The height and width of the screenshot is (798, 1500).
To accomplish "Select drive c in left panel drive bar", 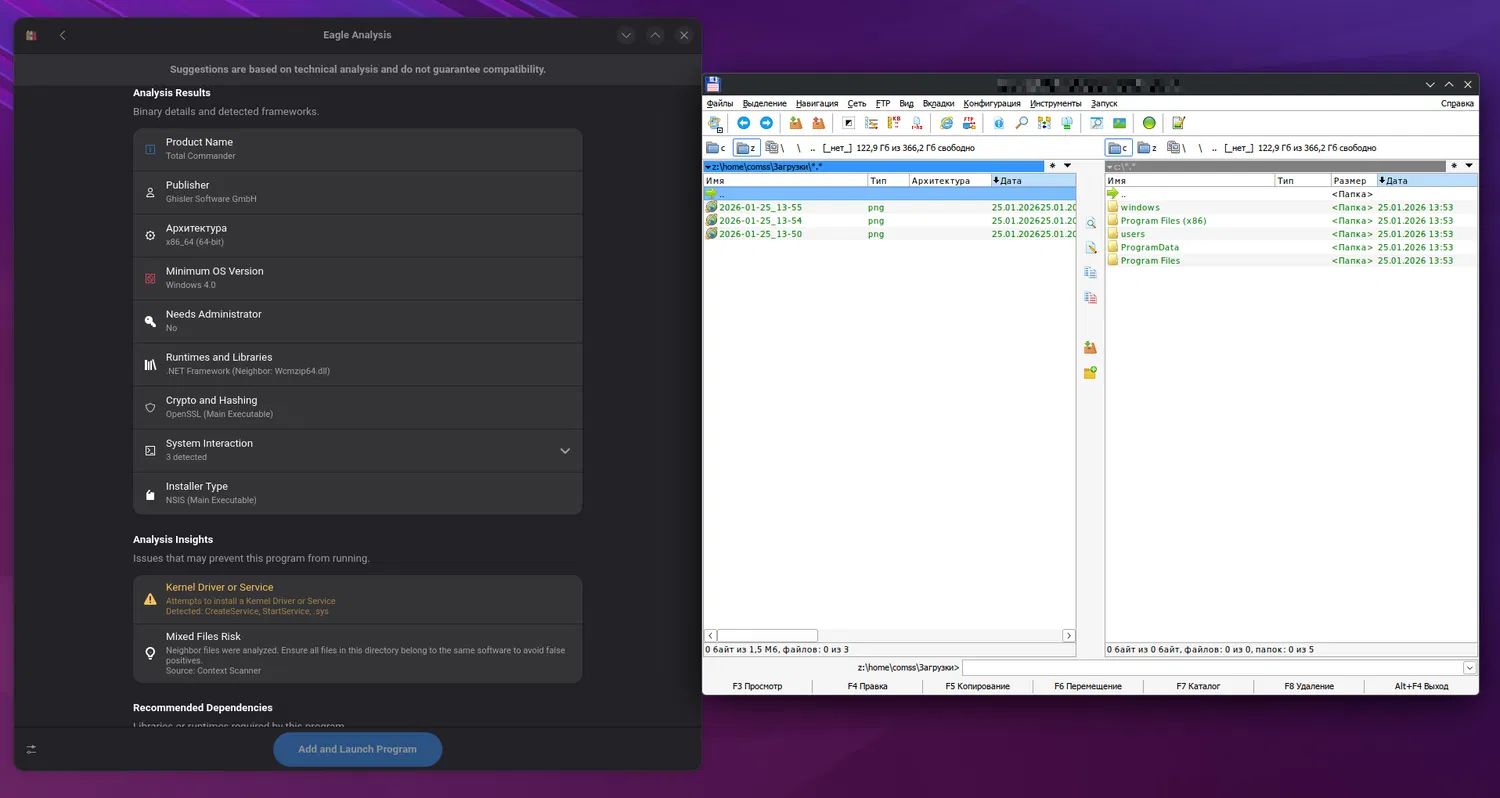I will coord(717,148).
